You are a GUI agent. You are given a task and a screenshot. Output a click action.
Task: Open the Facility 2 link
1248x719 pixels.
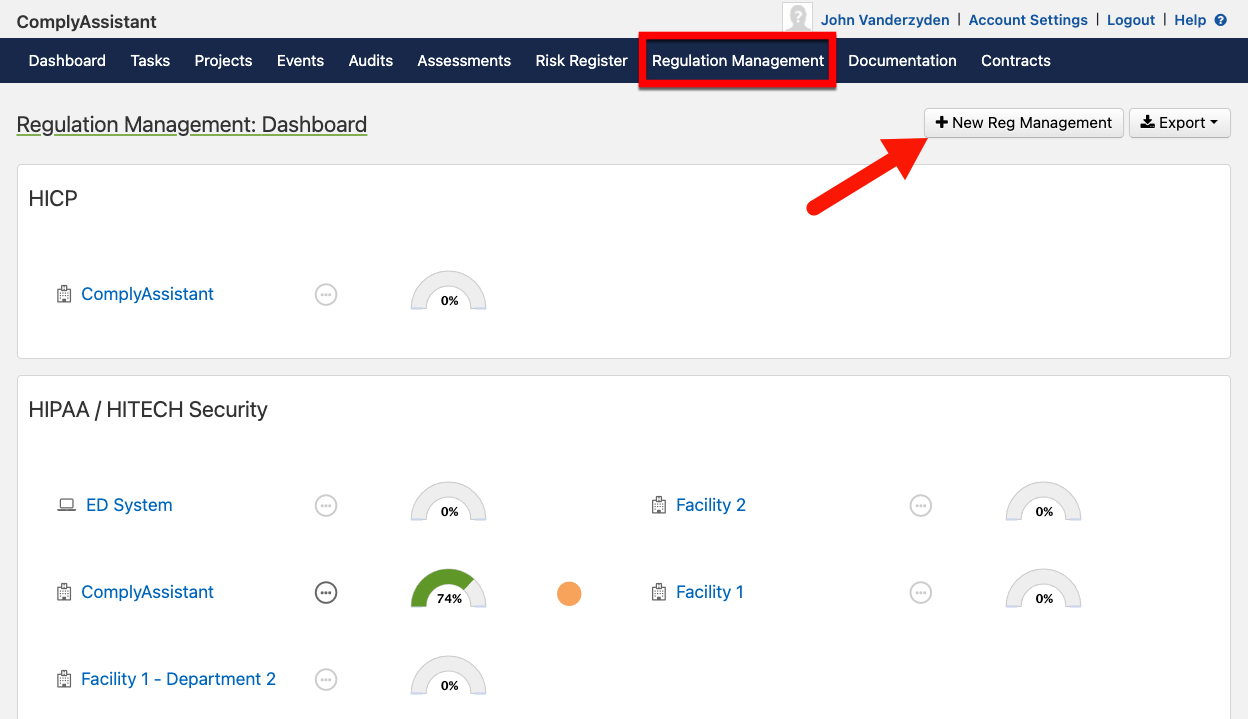(711, 505)
